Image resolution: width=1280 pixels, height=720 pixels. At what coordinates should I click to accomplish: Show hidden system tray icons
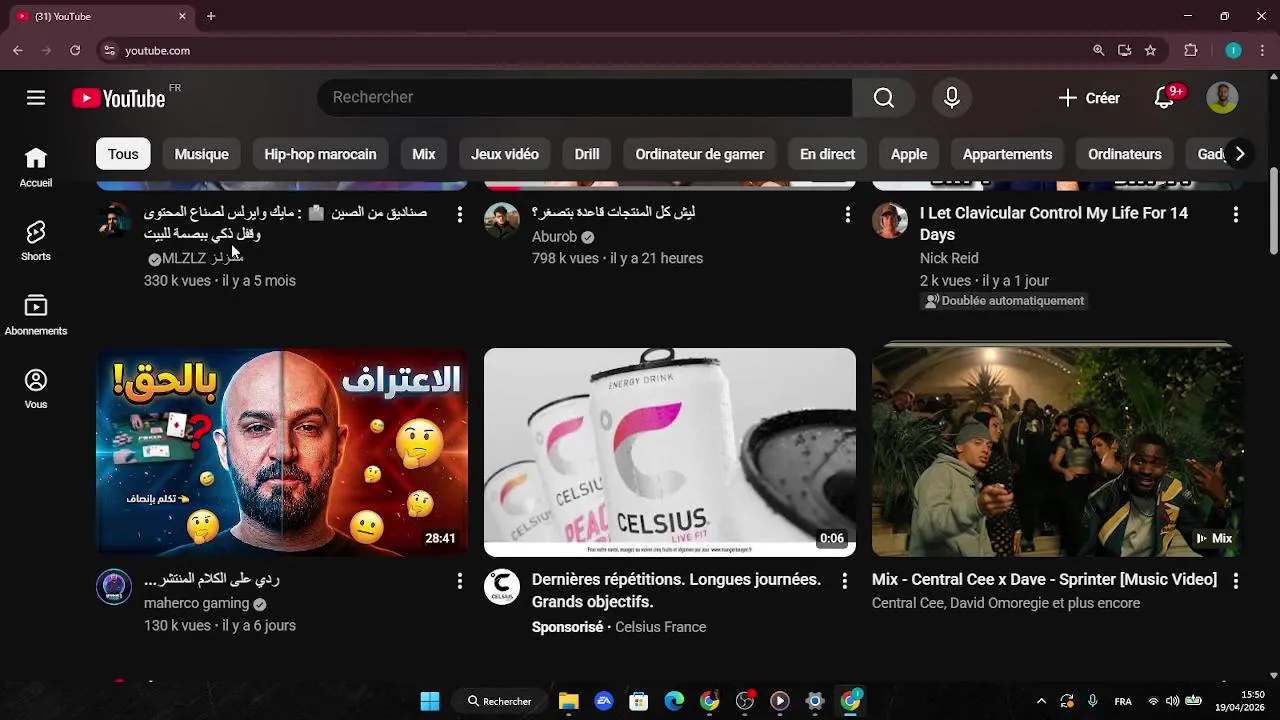click(x=1041, y=701)
